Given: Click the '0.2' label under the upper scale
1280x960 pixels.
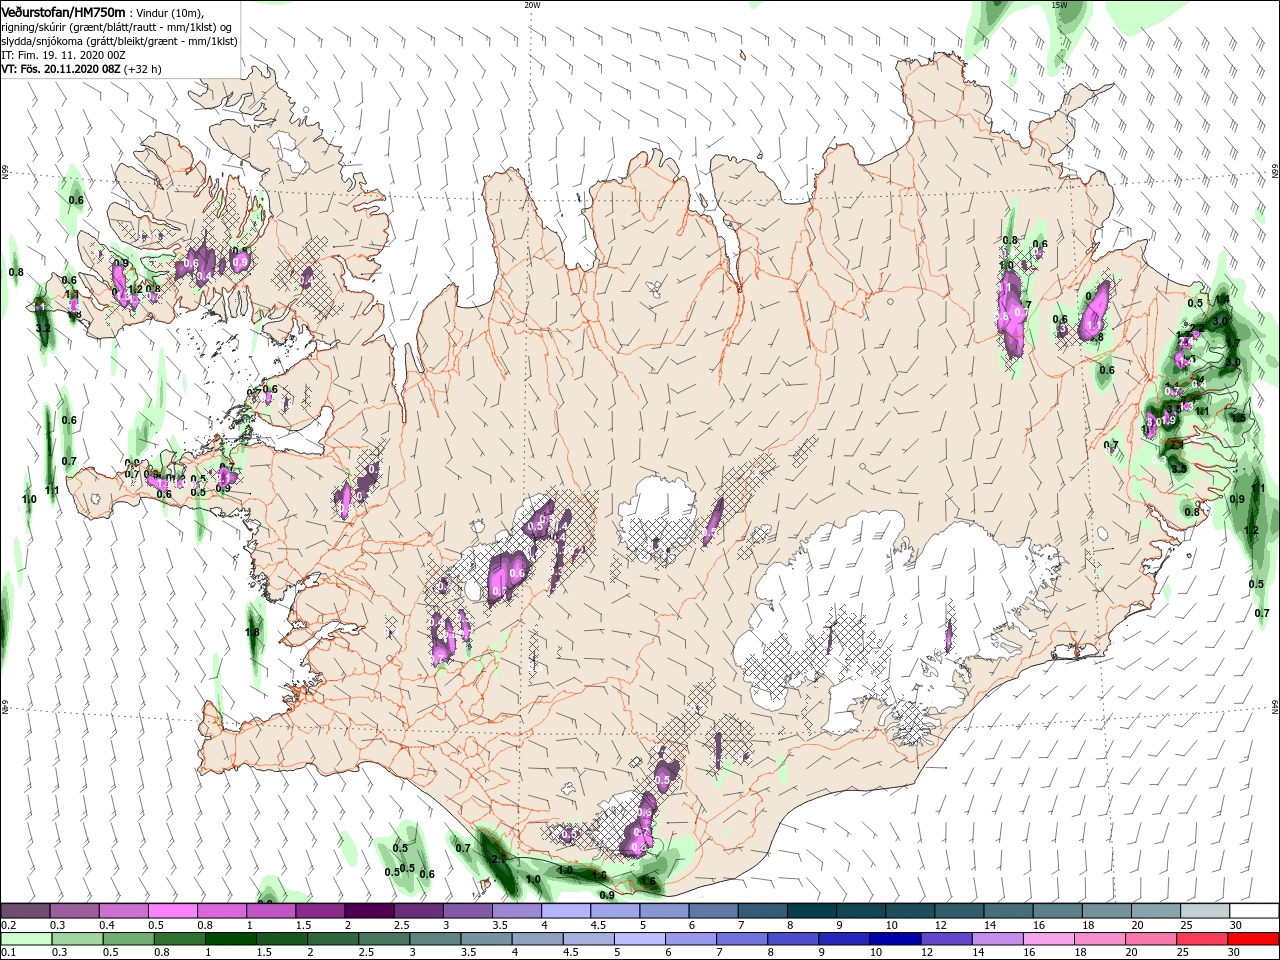Looking at the screenshot, I should [x=9, y=925].
